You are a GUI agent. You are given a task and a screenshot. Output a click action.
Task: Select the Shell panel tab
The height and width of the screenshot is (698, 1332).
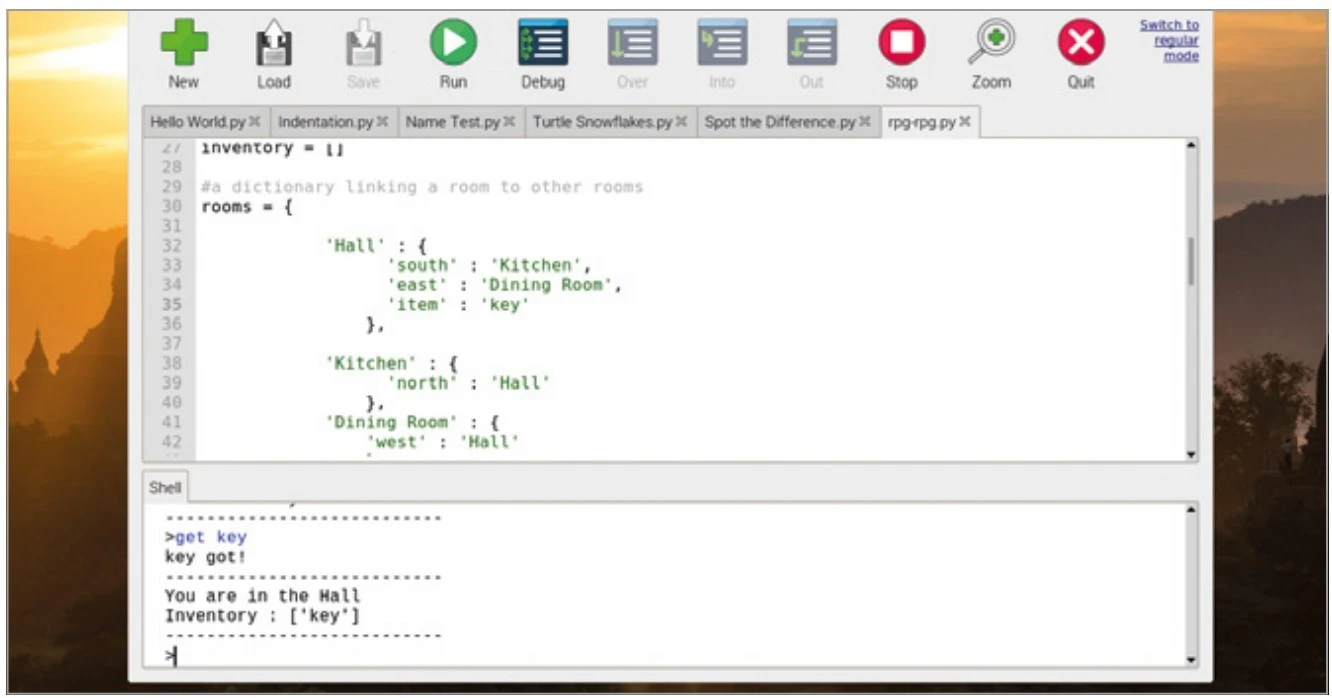point(165,487)
